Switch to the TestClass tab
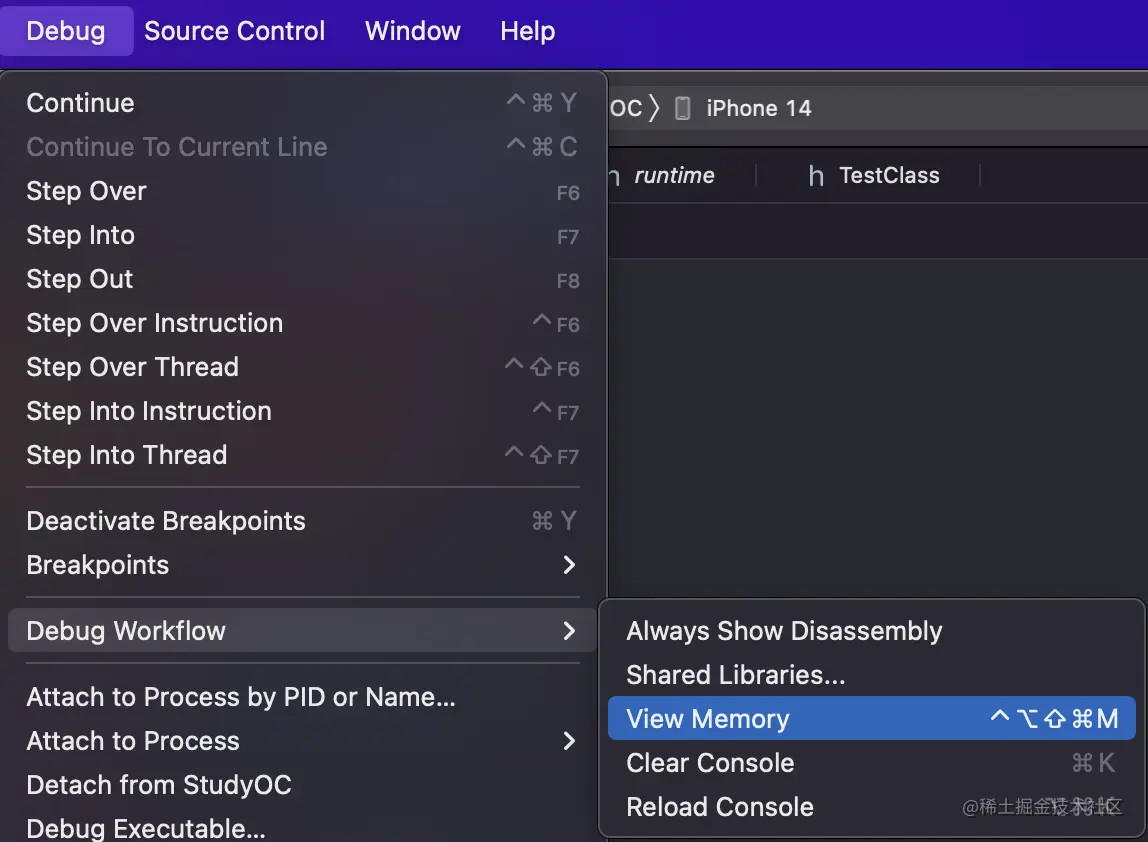Viewport: 1148px width, 842px height. 888,176
